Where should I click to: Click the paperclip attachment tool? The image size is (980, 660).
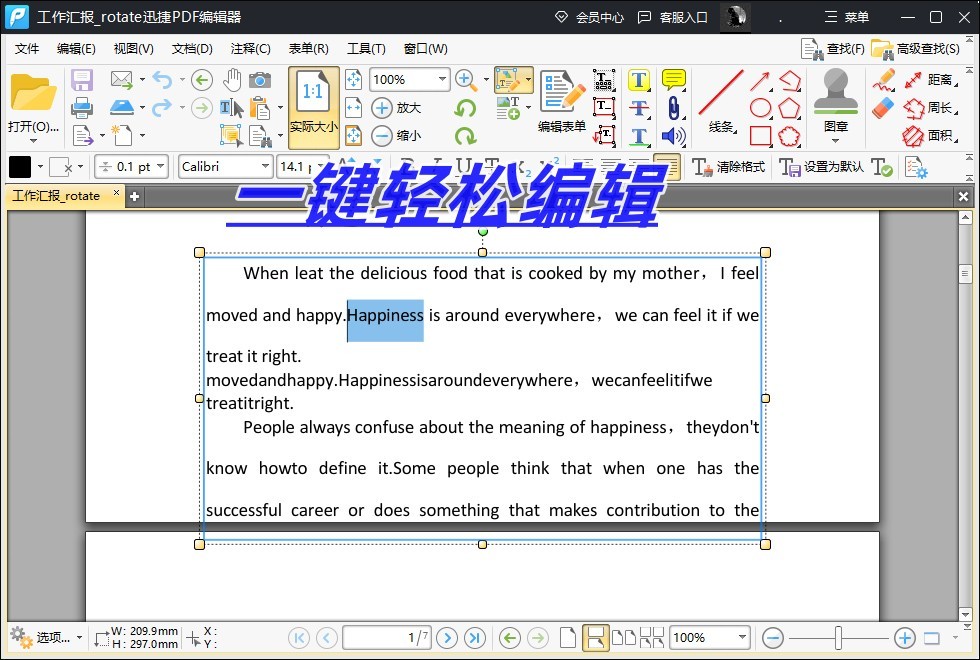(x=673, y=107)
